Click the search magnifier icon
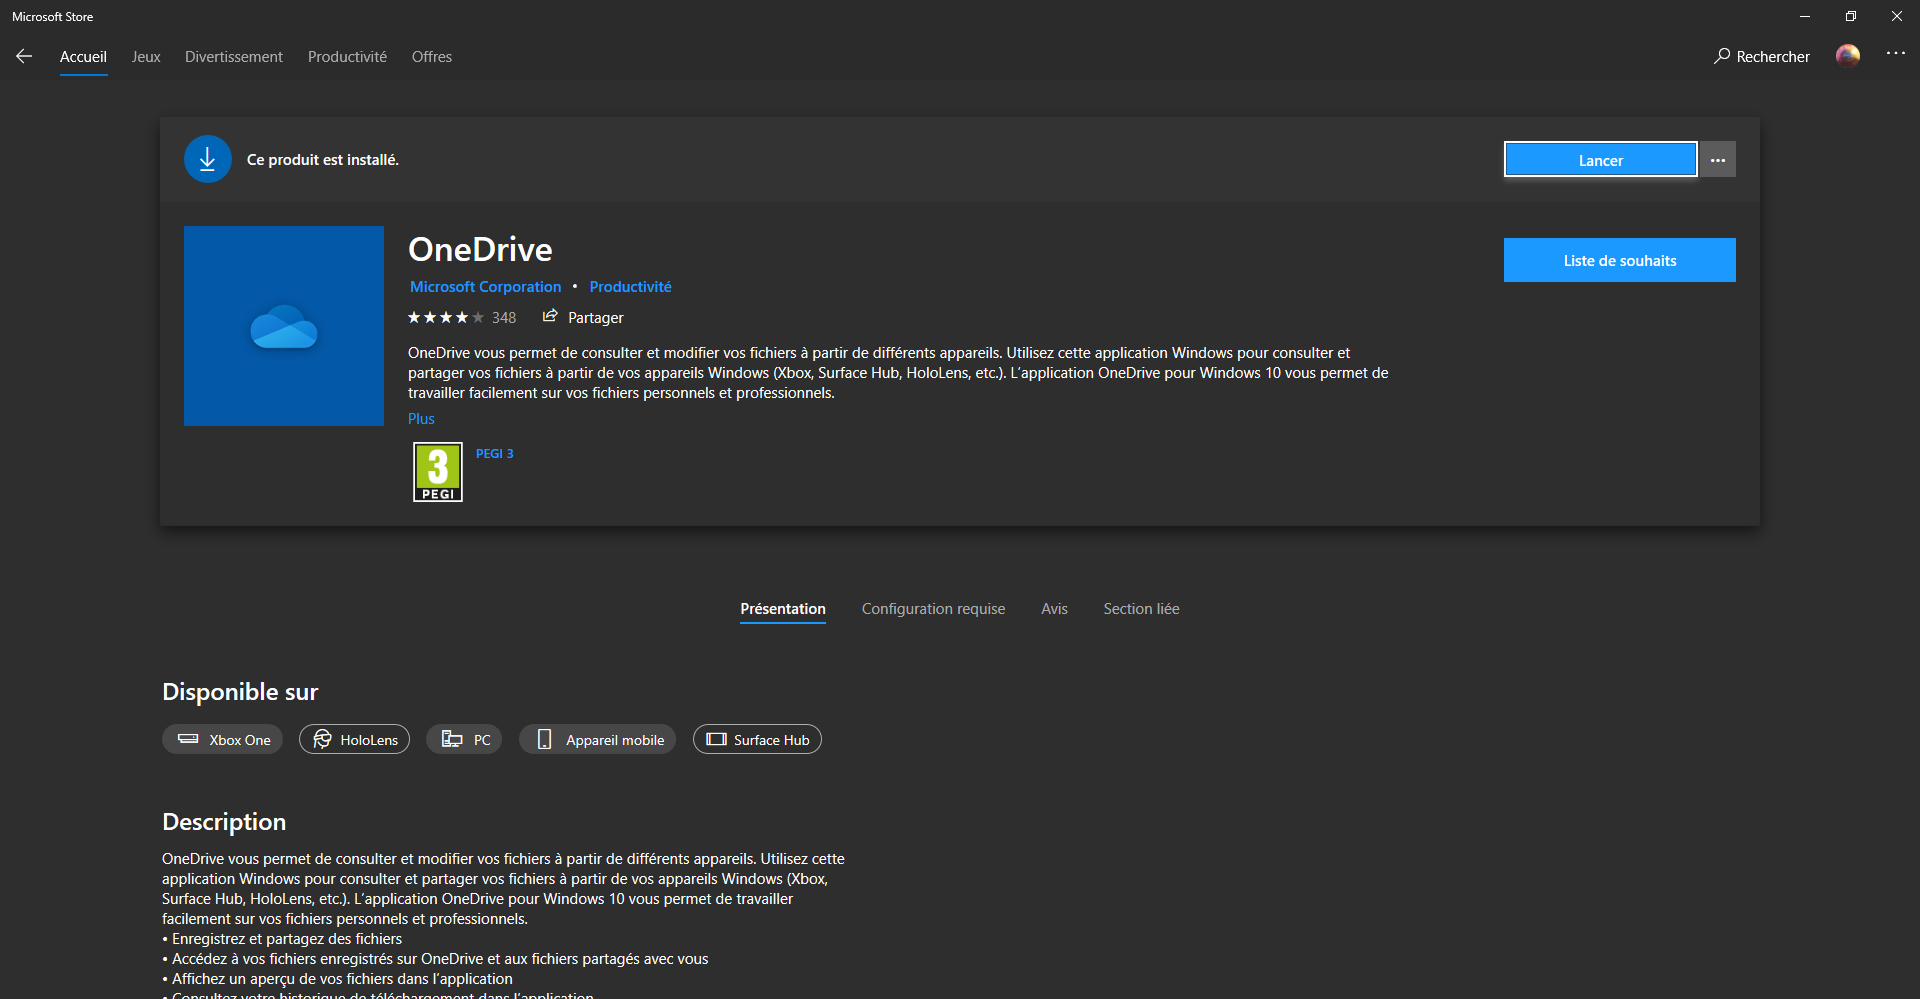Screen dimensions: 1920x999 coord(1722,56)
